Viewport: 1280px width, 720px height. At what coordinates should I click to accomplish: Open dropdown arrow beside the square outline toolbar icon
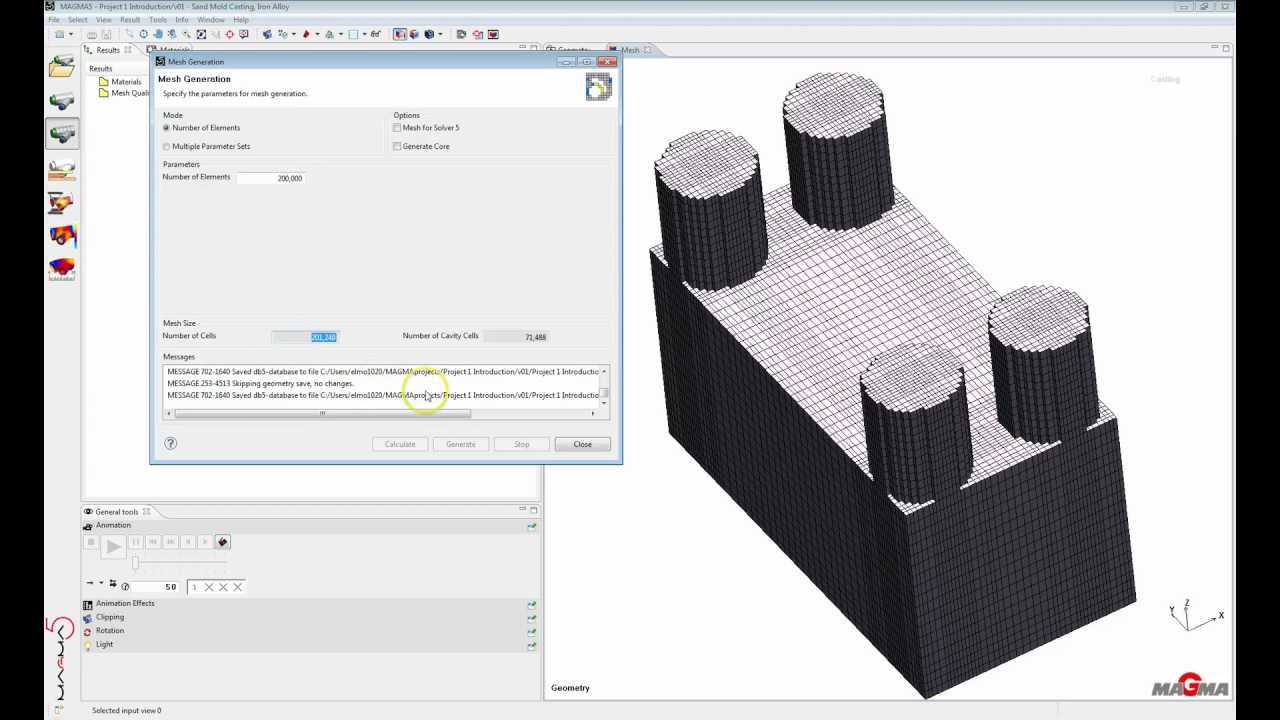click(x=364, y=34)
